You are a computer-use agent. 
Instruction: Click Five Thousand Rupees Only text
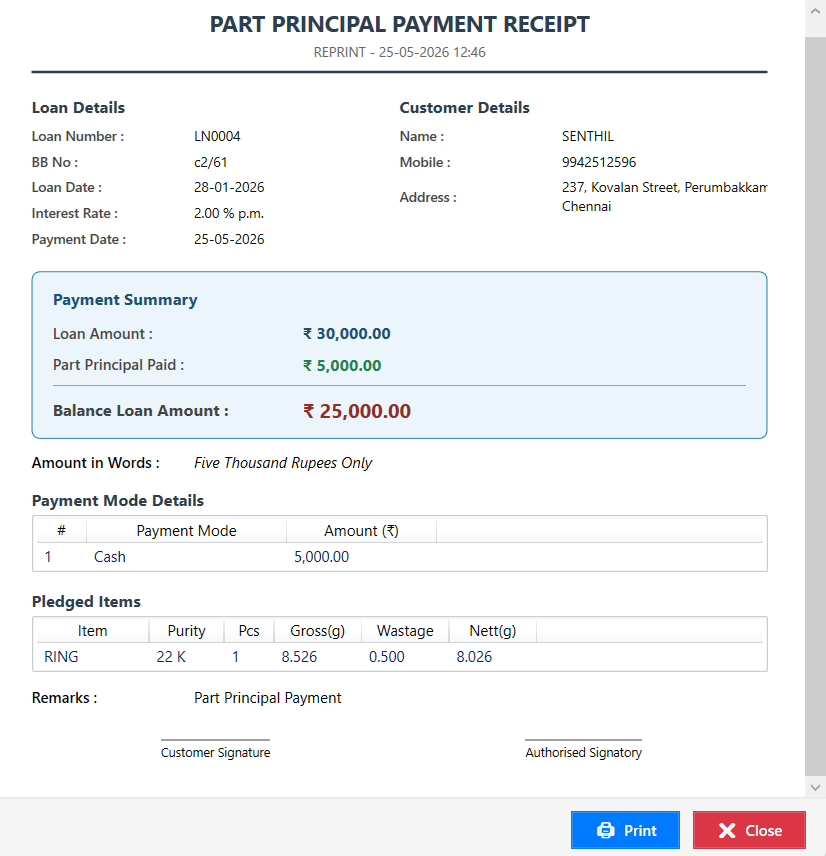pos(283,463)
